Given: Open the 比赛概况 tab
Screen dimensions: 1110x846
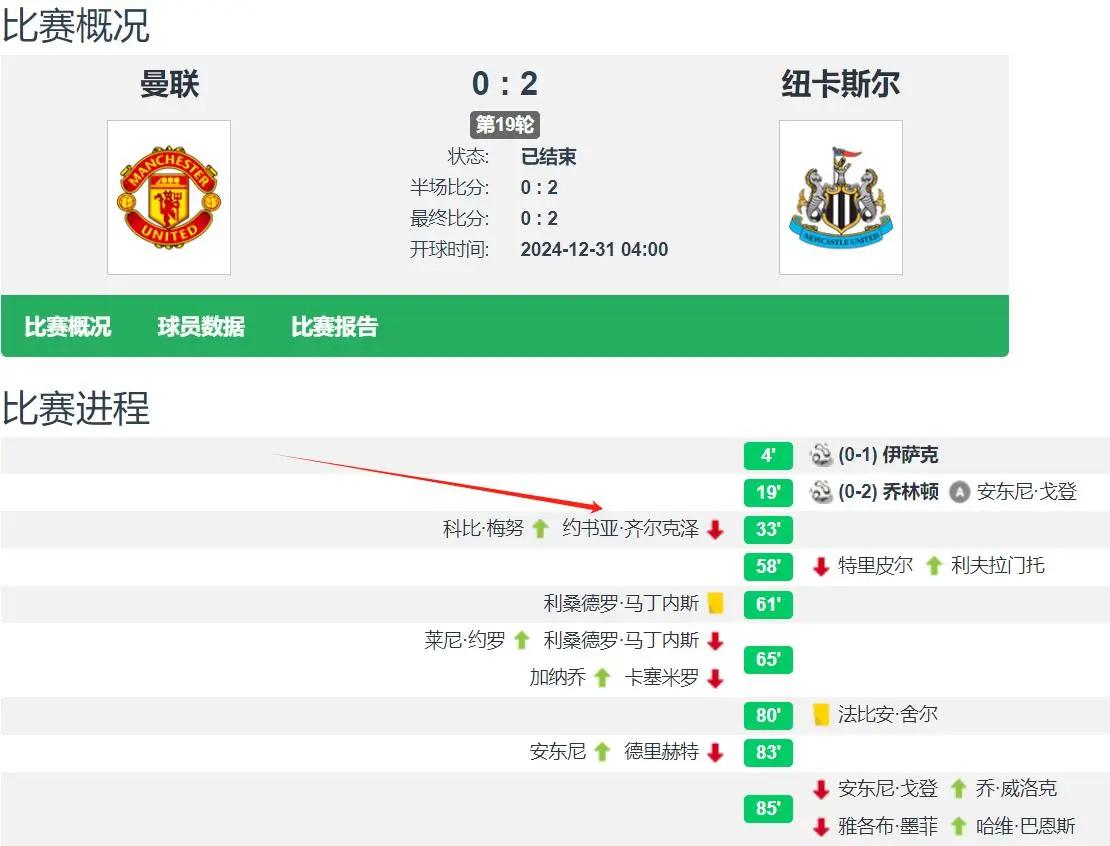Looking at the screenshot, I should point(68,327).
